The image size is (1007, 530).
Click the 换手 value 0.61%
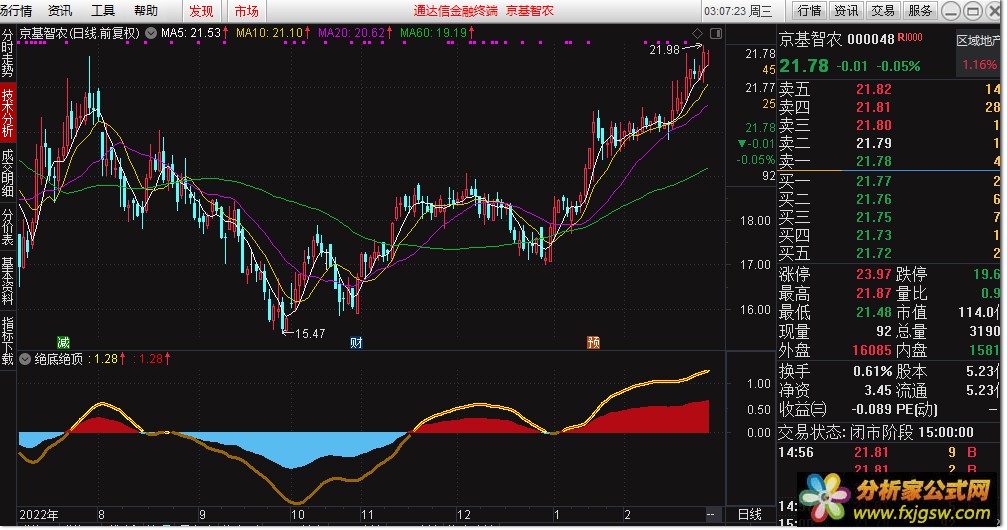tap(872, 371)
